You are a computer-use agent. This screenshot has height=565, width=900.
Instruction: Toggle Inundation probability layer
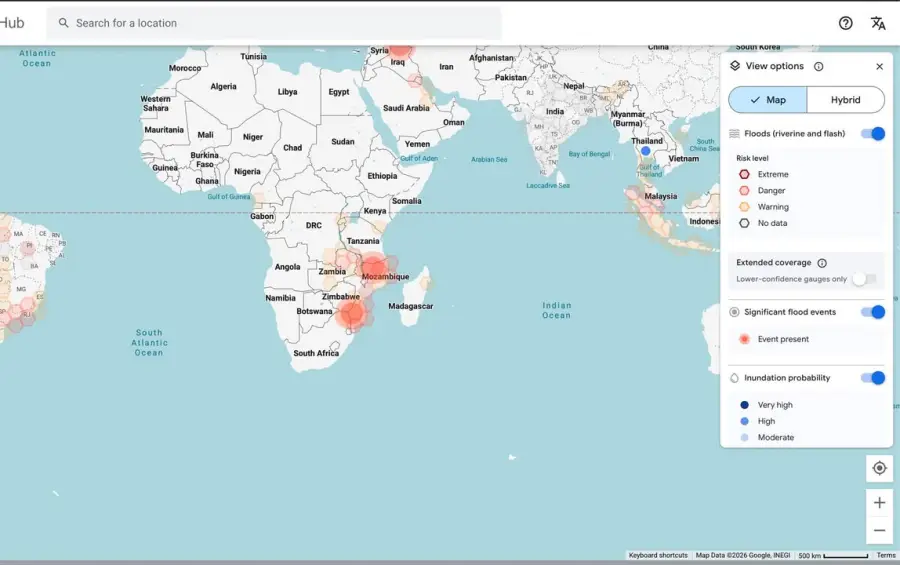coord(872,378)
